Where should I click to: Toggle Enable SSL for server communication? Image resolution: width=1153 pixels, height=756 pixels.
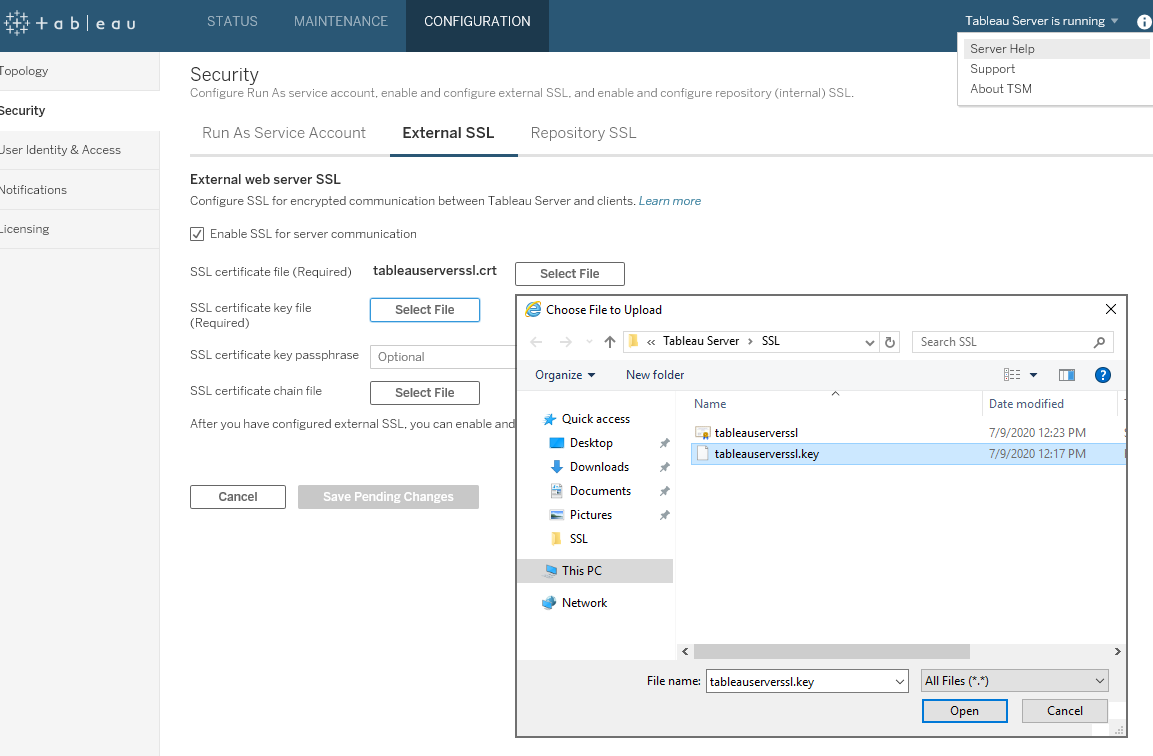[197, 234]
